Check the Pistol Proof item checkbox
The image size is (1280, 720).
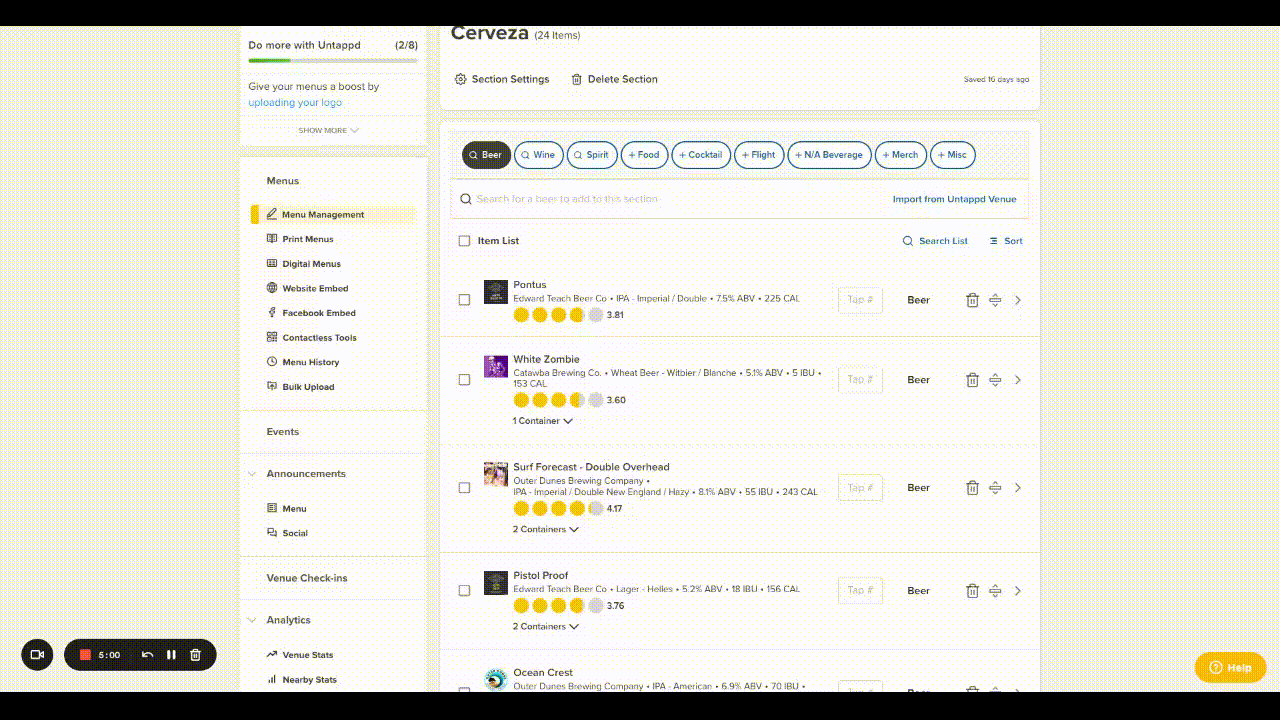464,591
